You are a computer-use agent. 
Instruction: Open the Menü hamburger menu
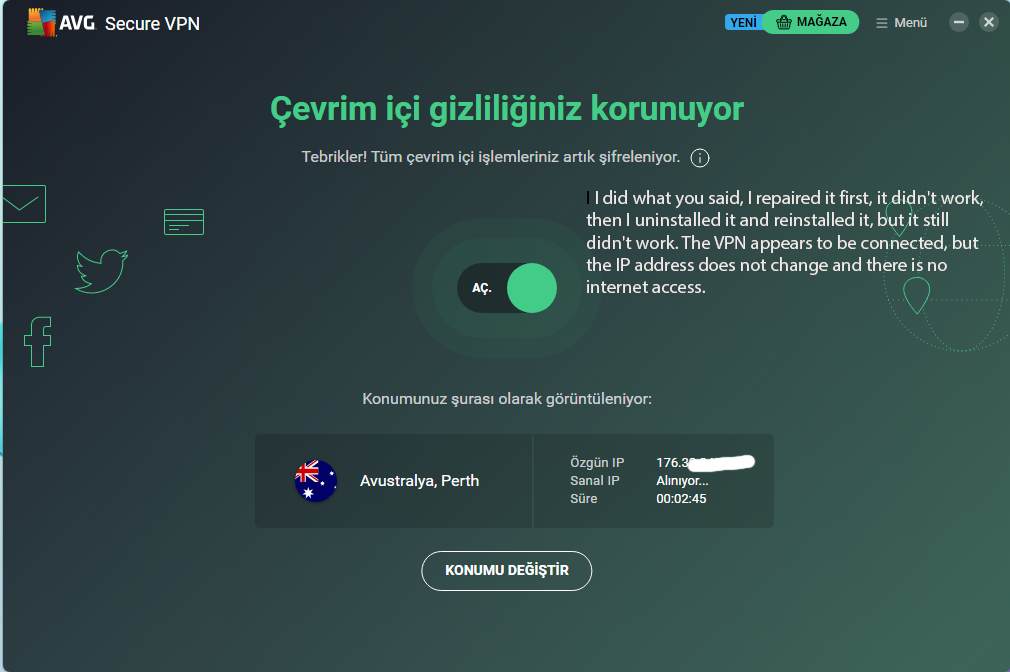901,22
